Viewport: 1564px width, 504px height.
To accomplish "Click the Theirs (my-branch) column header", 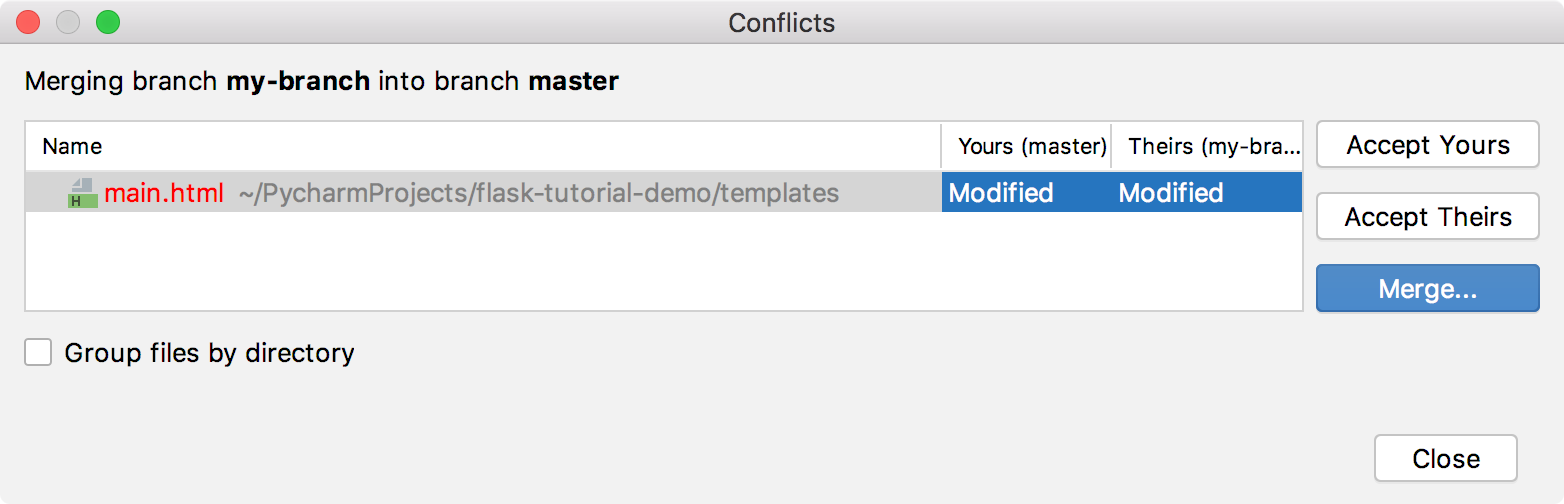I will pyautogui.click(x=1214, y=147).
